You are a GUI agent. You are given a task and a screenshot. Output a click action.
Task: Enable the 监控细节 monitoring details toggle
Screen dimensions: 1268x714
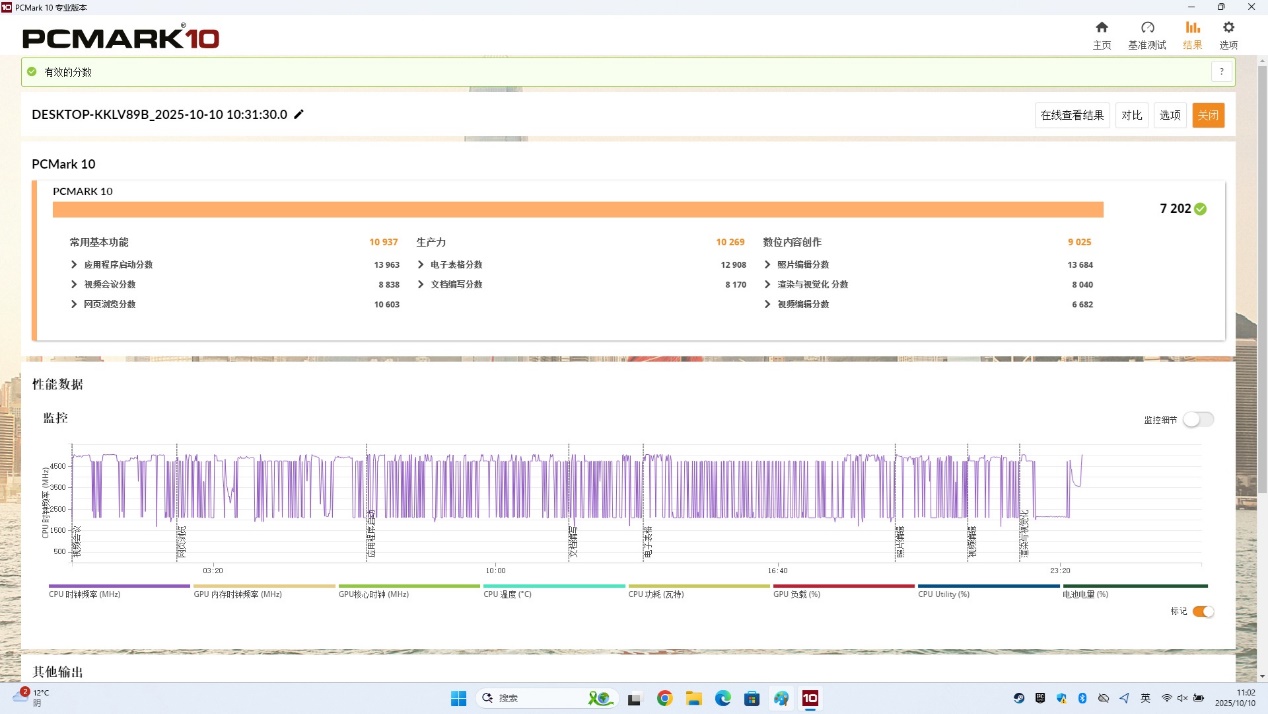click(x=1198, y=420)
